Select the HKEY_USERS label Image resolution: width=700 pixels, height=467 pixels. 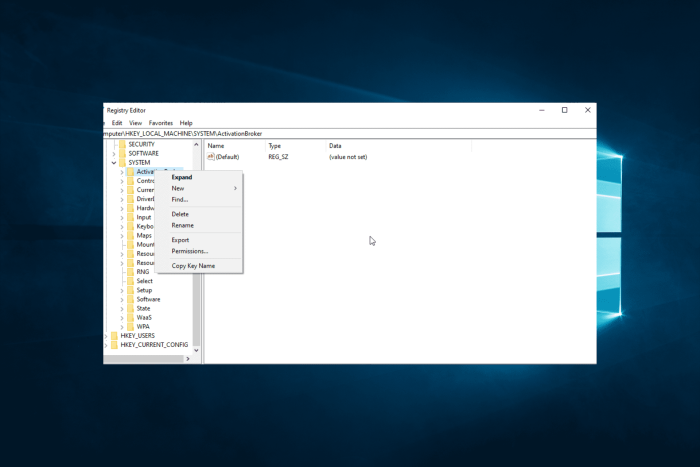click(138, 336)
